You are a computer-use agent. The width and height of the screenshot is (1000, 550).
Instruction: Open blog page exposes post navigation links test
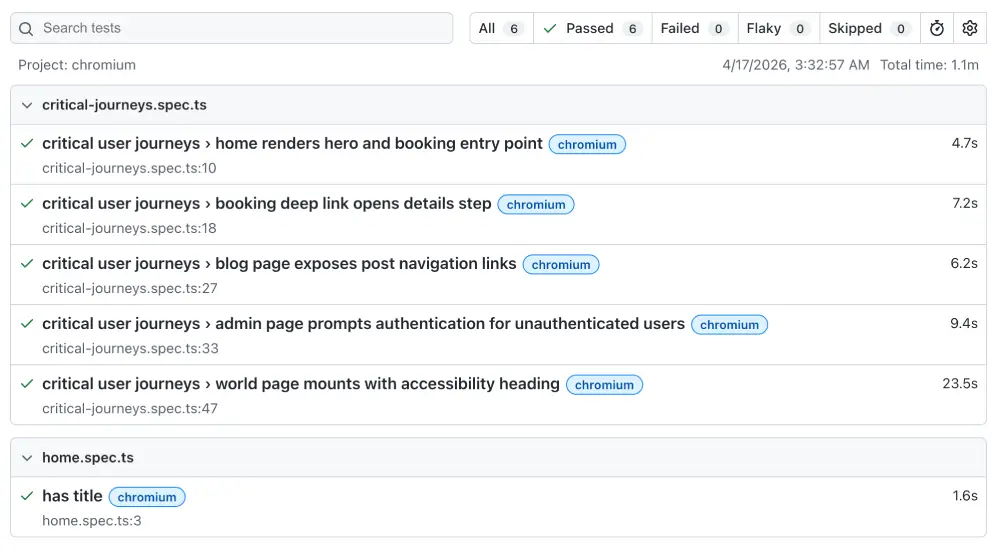pyautogui.click(x=279, y=264)
